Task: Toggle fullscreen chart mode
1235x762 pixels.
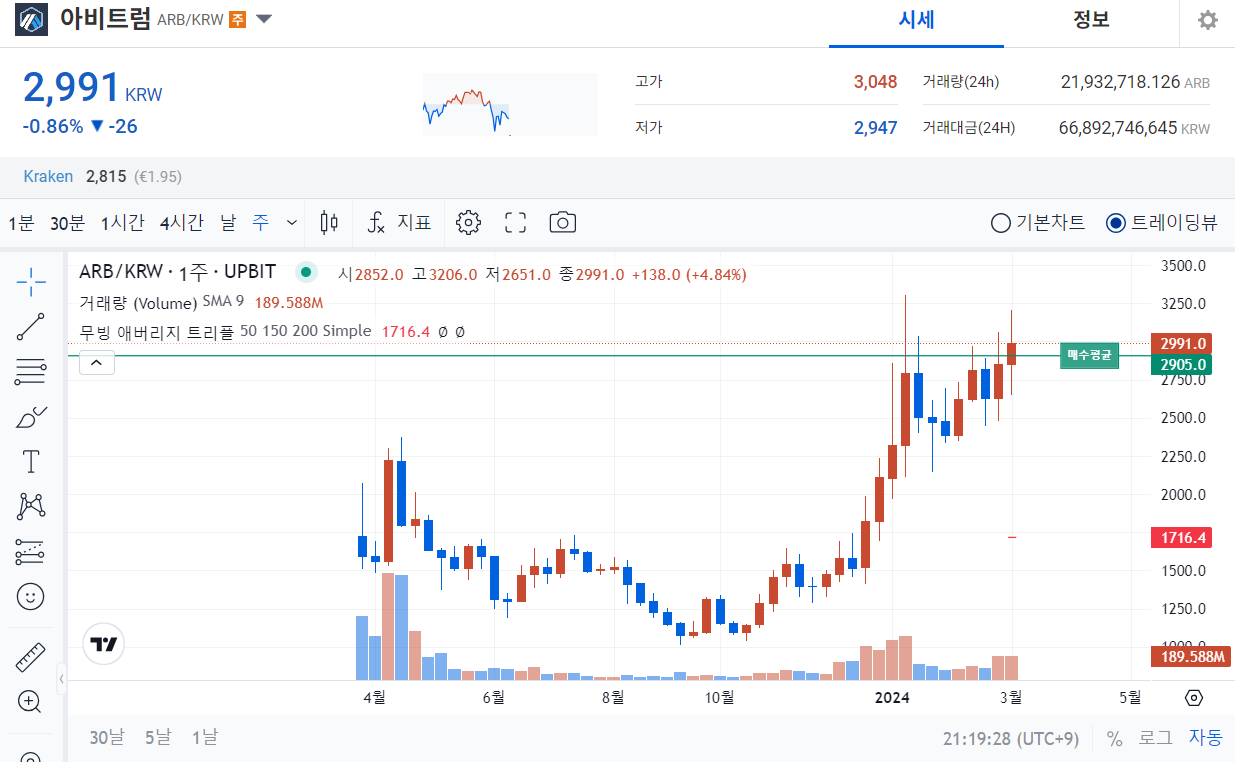Action: tap(515, 222)
